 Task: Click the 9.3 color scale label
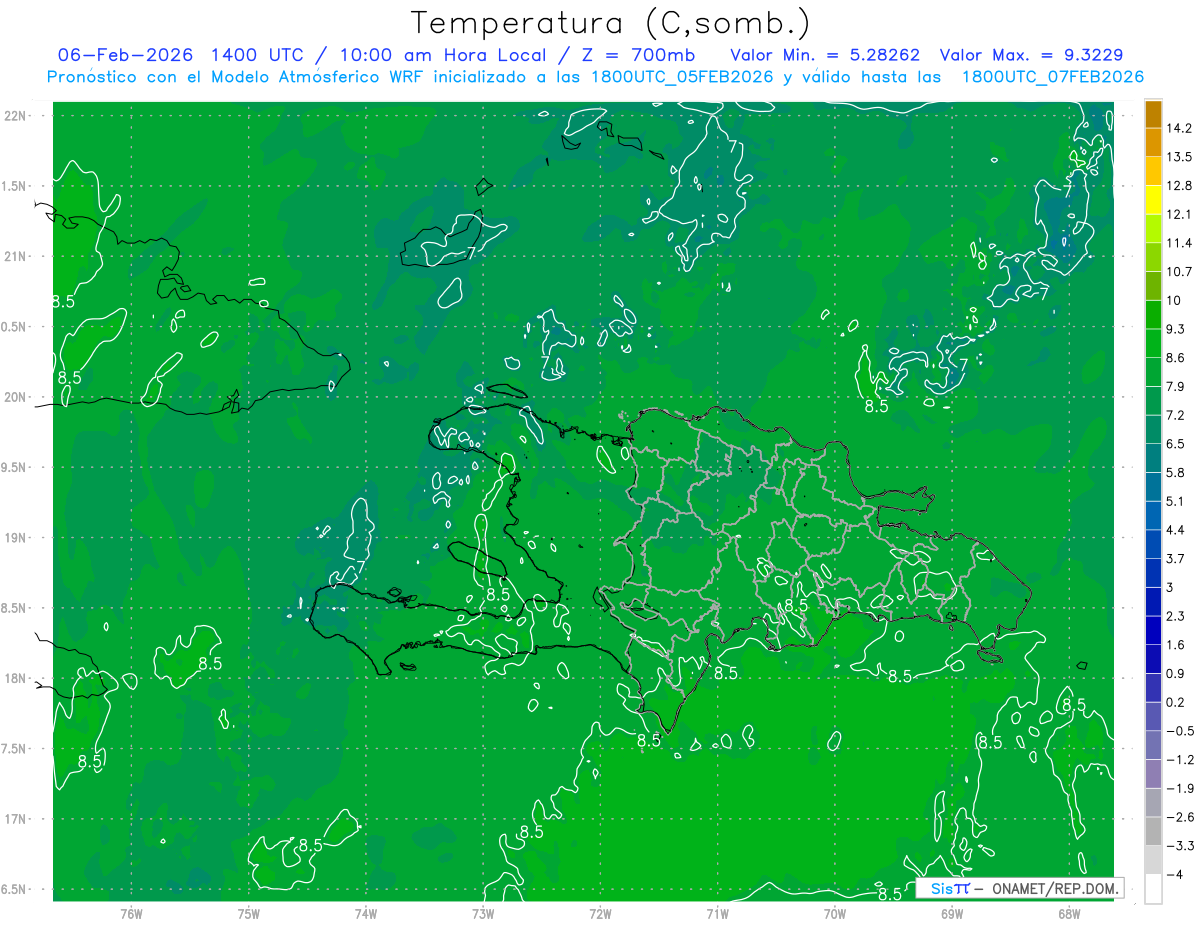pos(1176,328)
